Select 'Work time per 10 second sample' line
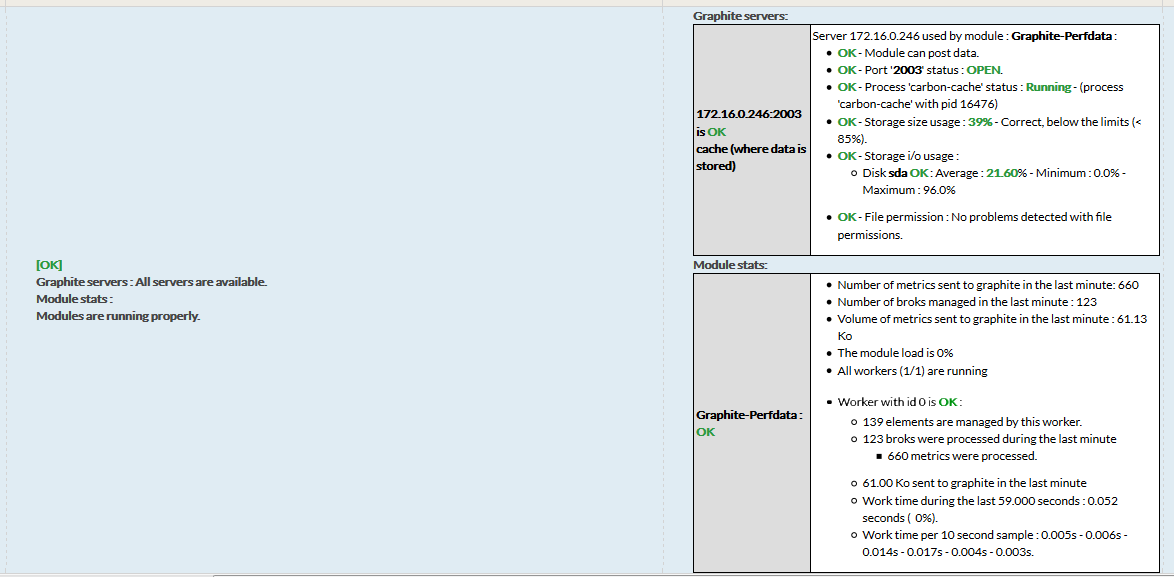1174x577 pixels. (x=994, y=535)
